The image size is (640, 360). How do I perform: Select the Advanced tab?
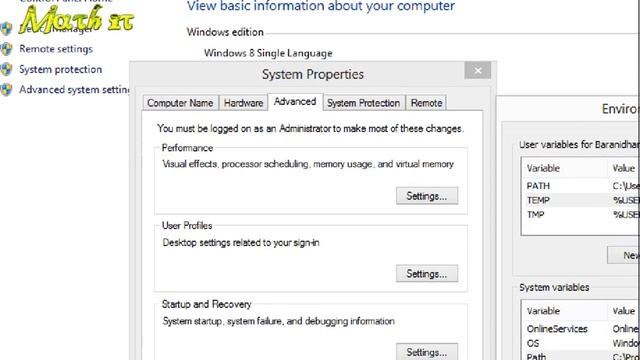(x=295, y=102)
